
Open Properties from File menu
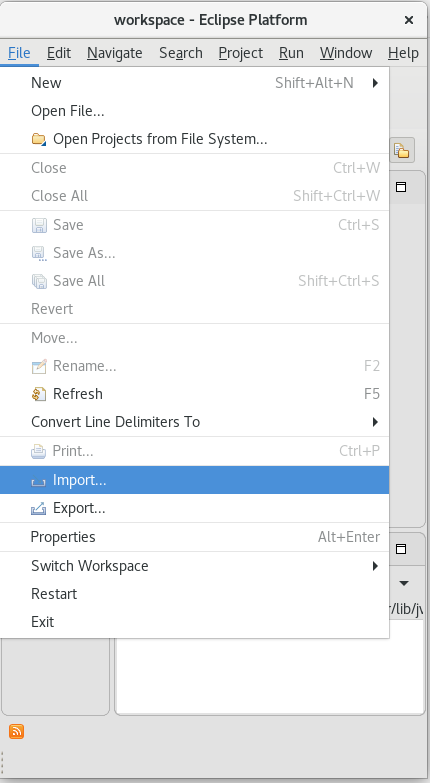click(x=194, y=537)
